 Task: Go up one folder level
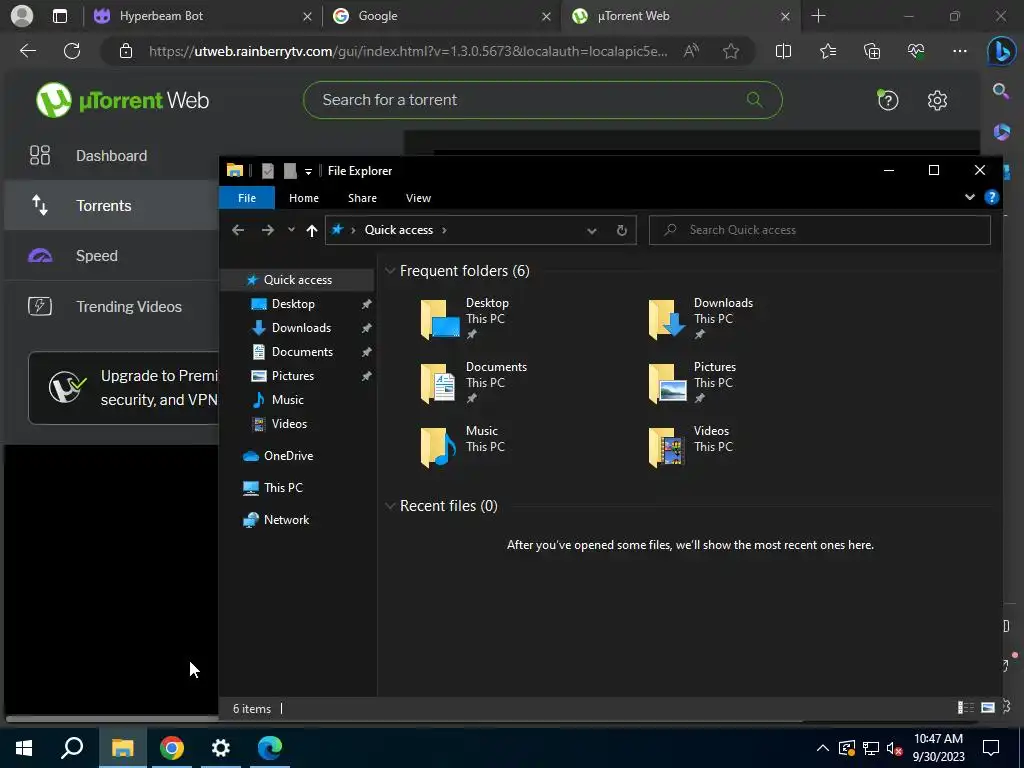click(312, 230)
